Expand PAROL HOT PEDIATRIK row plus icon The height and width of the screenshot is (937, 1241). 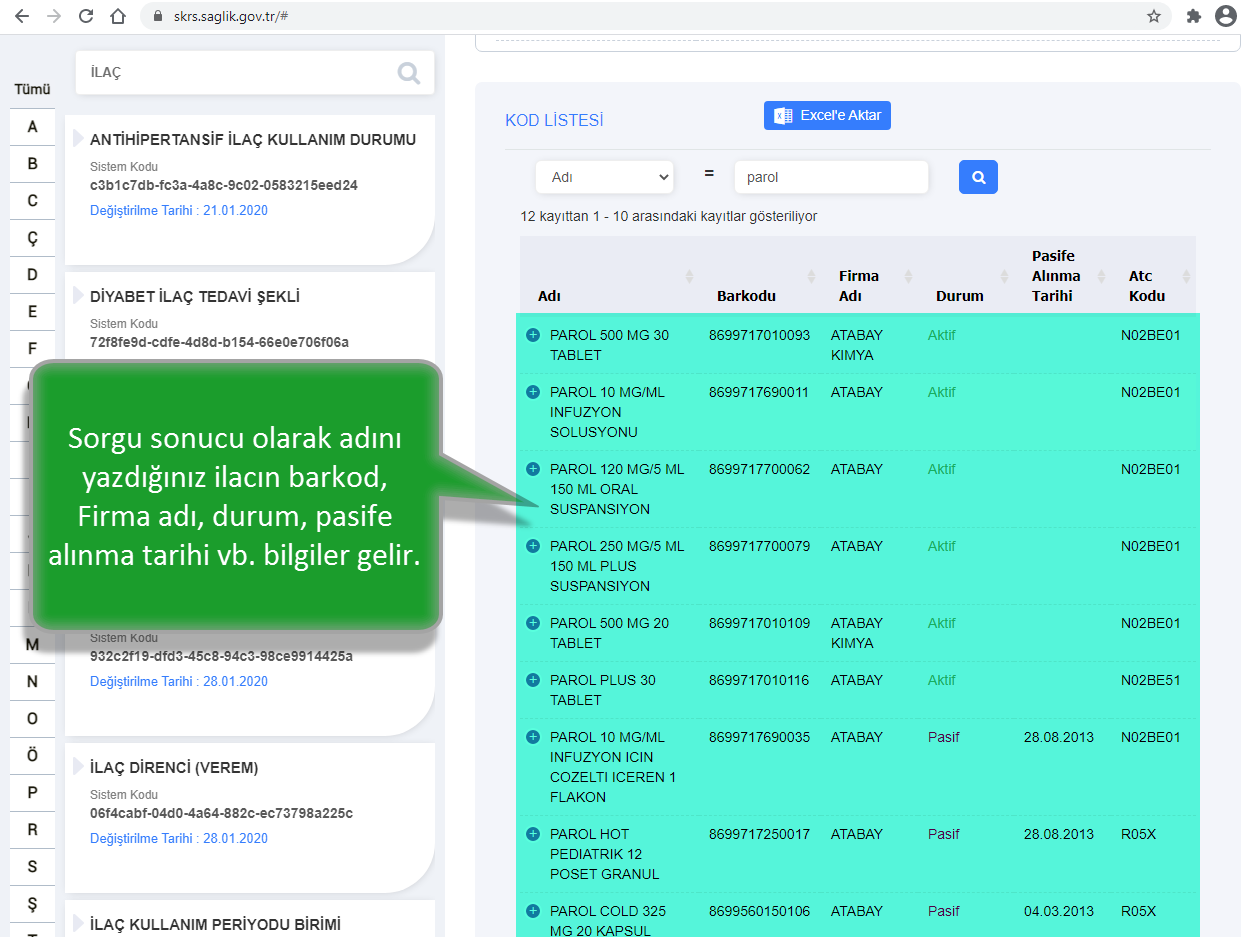click(x=533, y=834)
